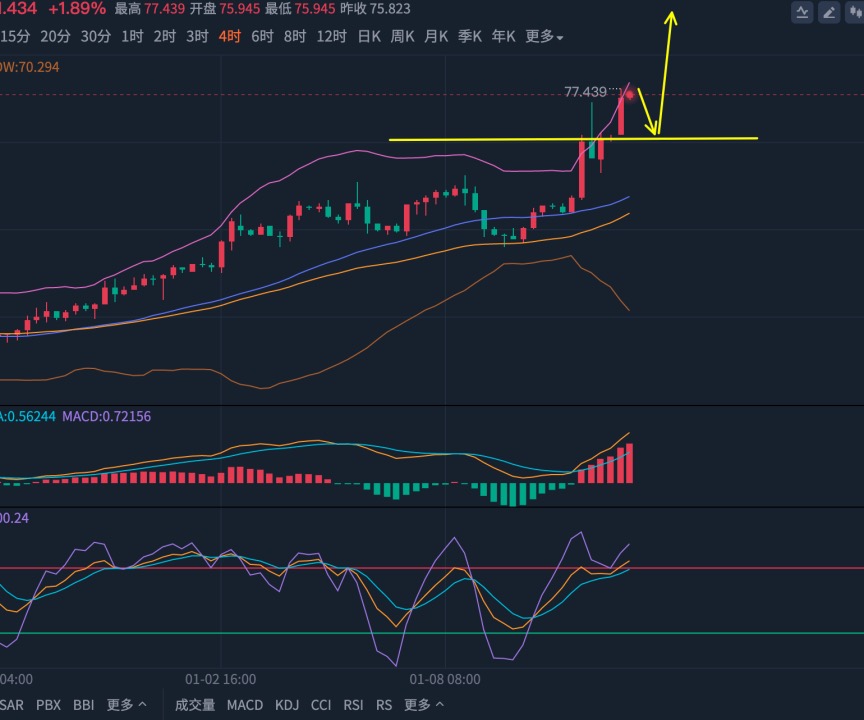Click the 开盘 75.945 header value
Screen dimensions: 864x720
225,9
